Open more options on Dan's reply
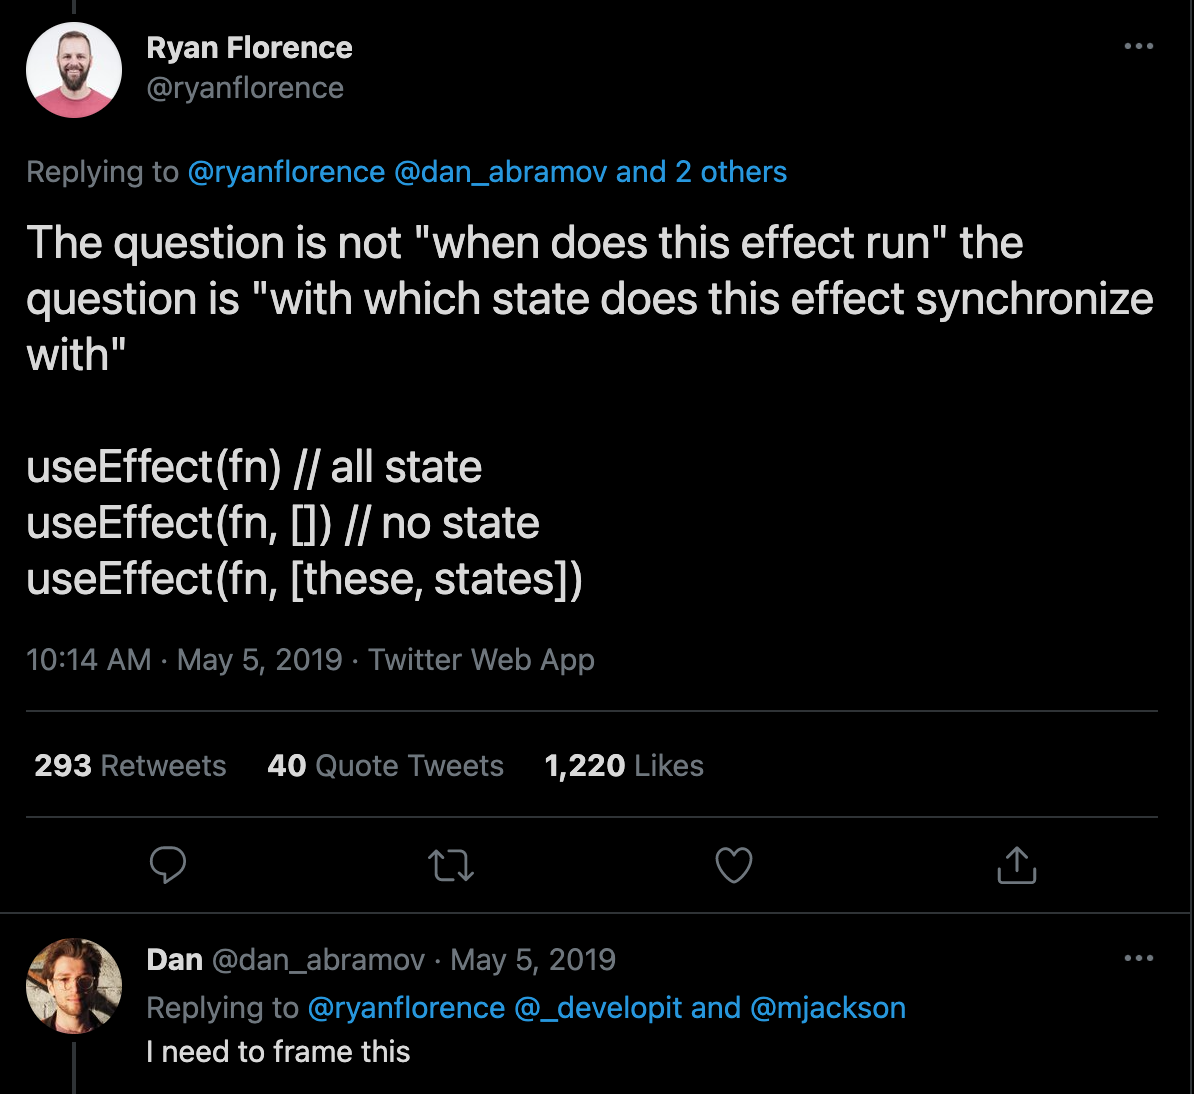This screenshot has height=1094, width=1194. point(1138,958)
